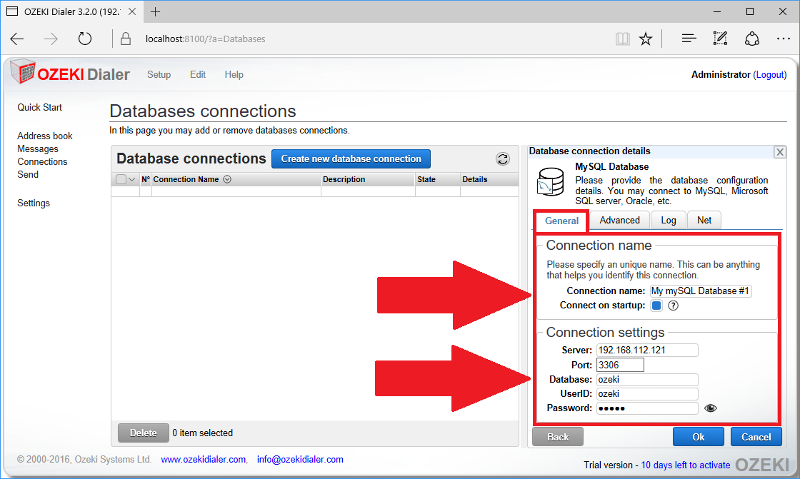
Task: Open the dropdown arrow beside select-all checkbox
Action: click(x=132, y=180)
